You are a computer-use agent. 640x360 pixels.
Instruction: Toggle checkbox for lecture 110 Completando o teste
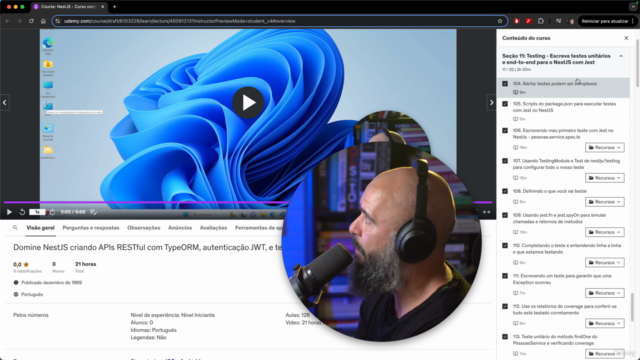point(505,246)
